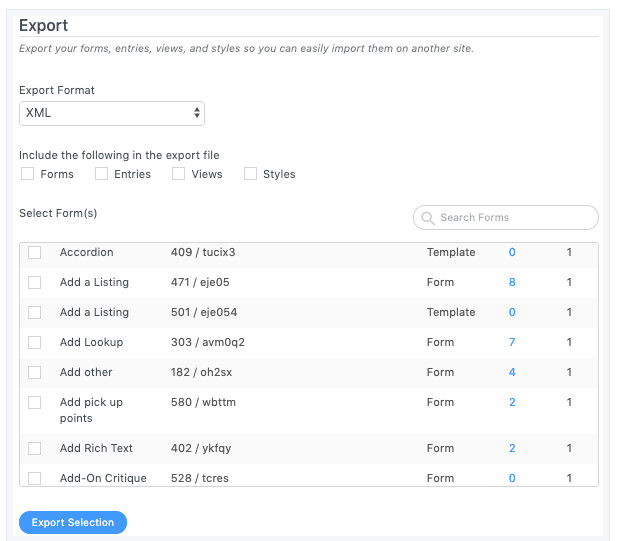Check the Add pick up points row

(x=35, y=403)
